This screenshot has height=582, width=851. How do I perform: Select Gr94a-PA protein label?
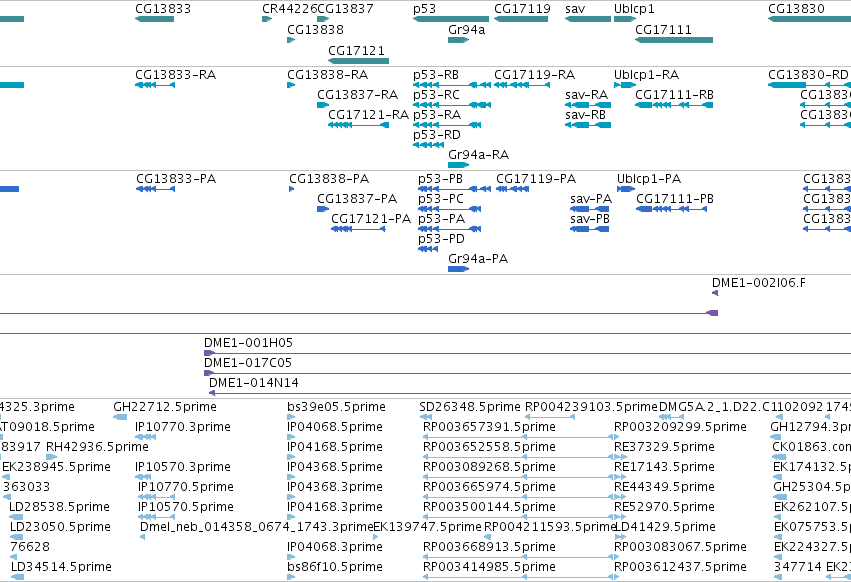tap(478, 259)
